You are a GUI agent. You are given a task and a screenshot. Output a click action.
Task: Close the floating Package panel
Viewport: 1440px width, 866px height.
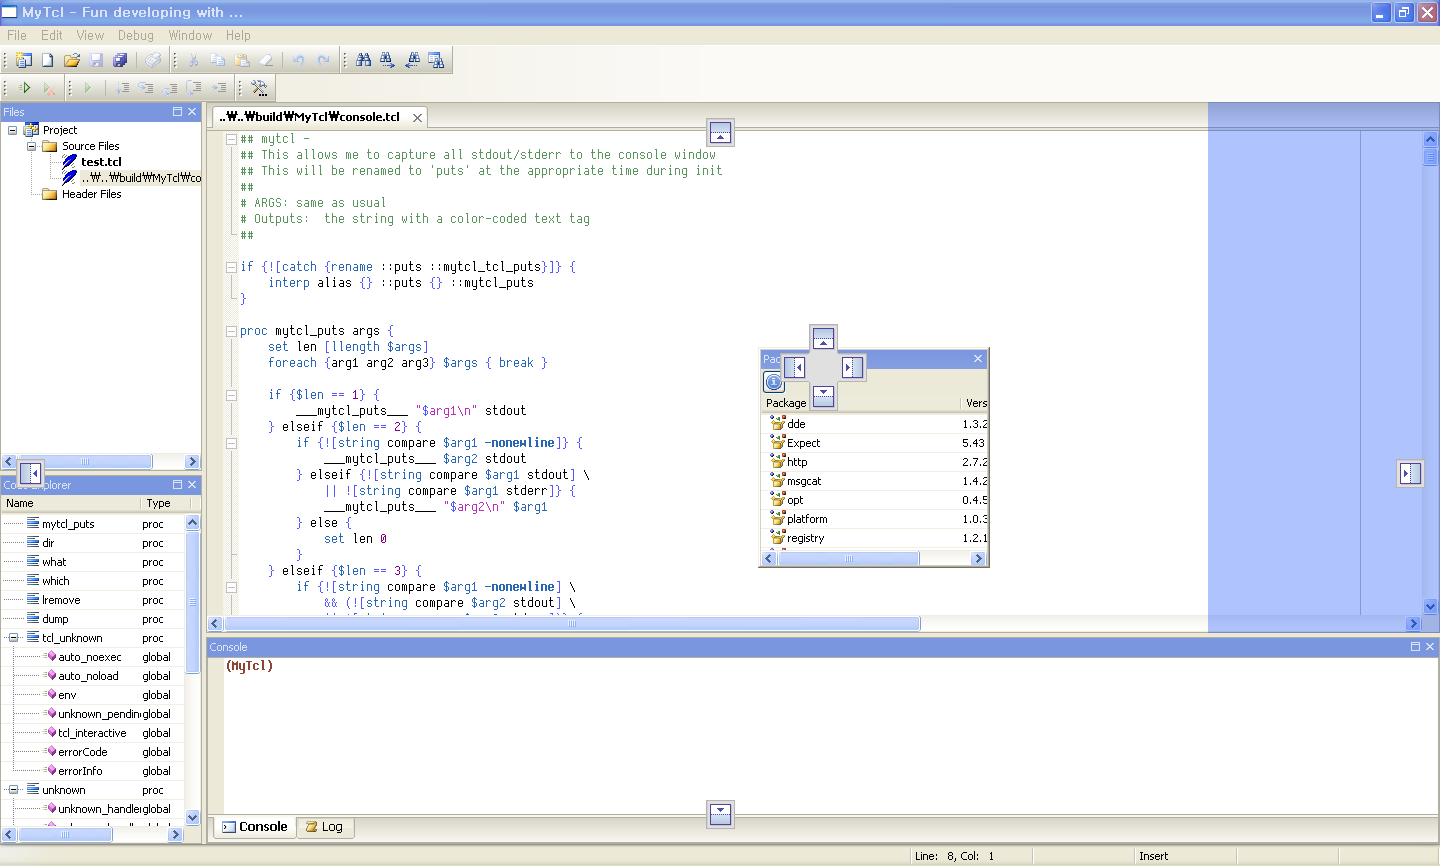tap(978, 359)
